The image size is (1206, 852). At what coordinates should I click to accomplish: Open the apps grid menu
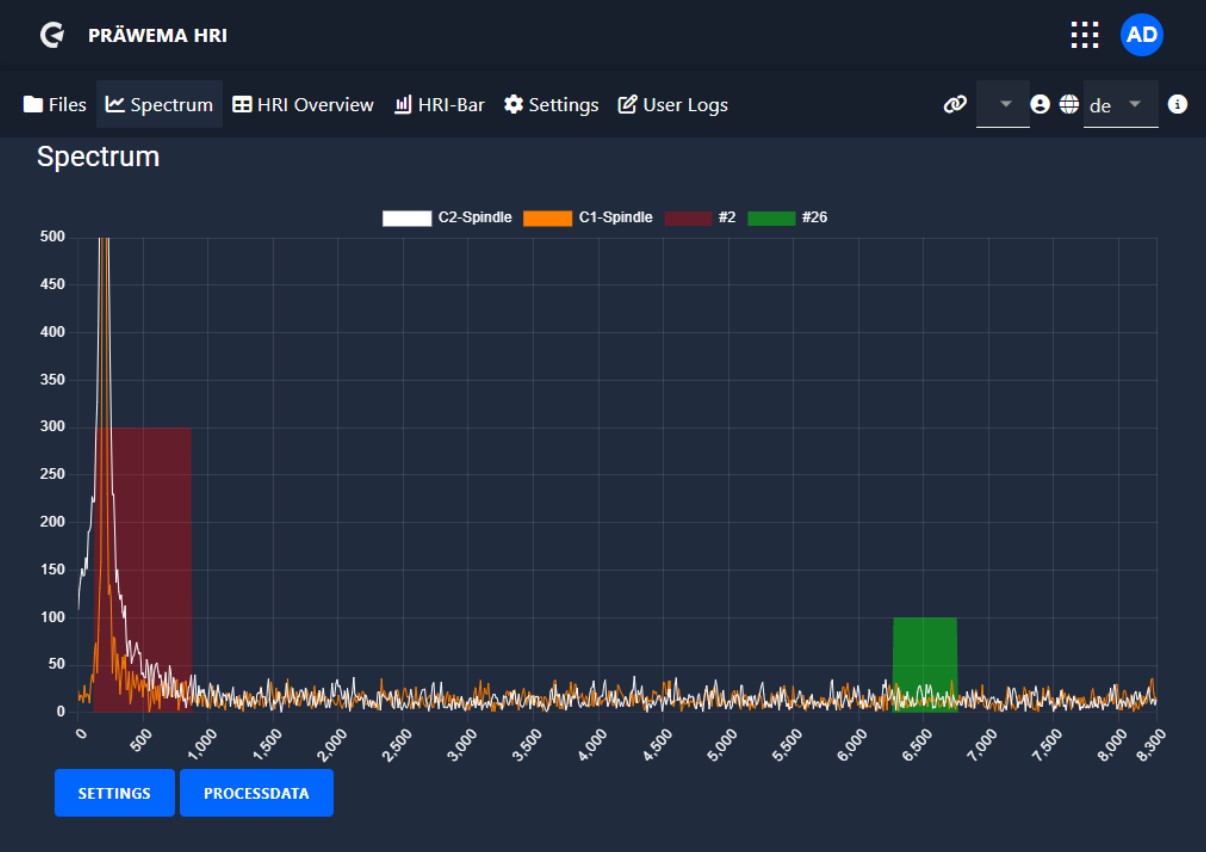[1084, 35]
